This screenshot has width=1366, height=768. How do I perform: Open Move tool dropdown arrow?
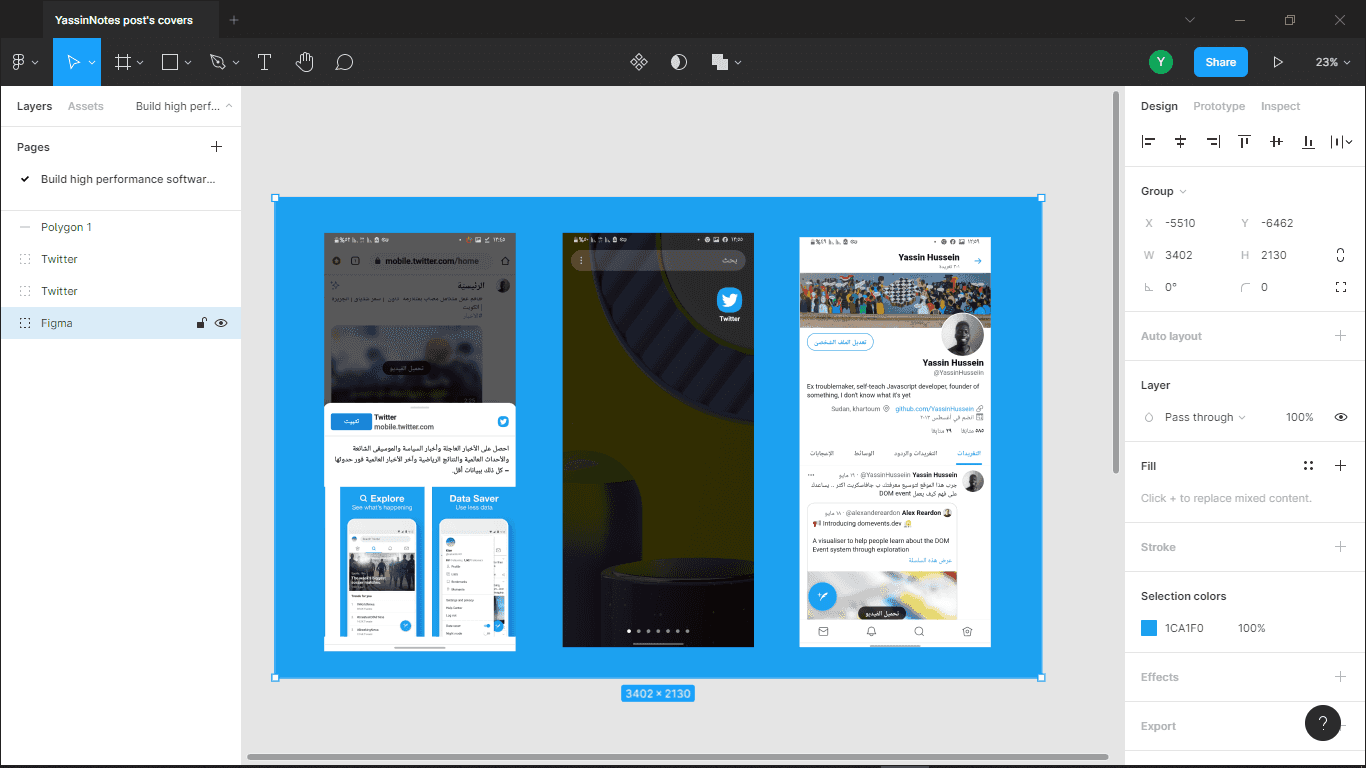pyautogui.click(x=92, y=62)
